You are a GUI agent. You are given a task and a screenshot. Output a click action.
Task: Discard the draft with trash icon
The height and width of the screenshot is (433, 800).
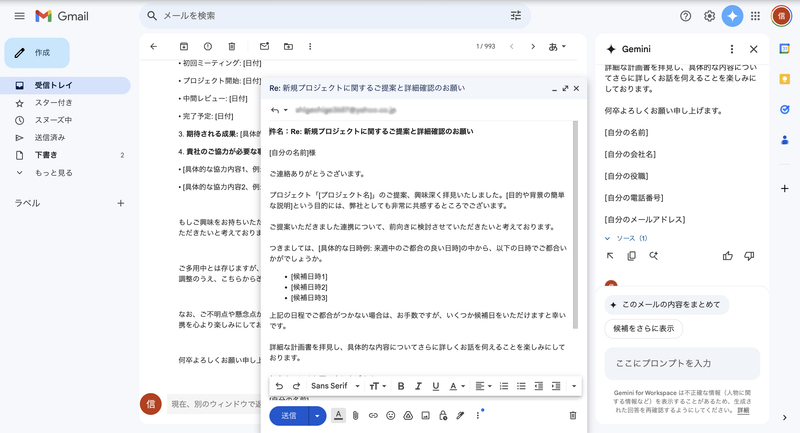click(x=573, y=415)
